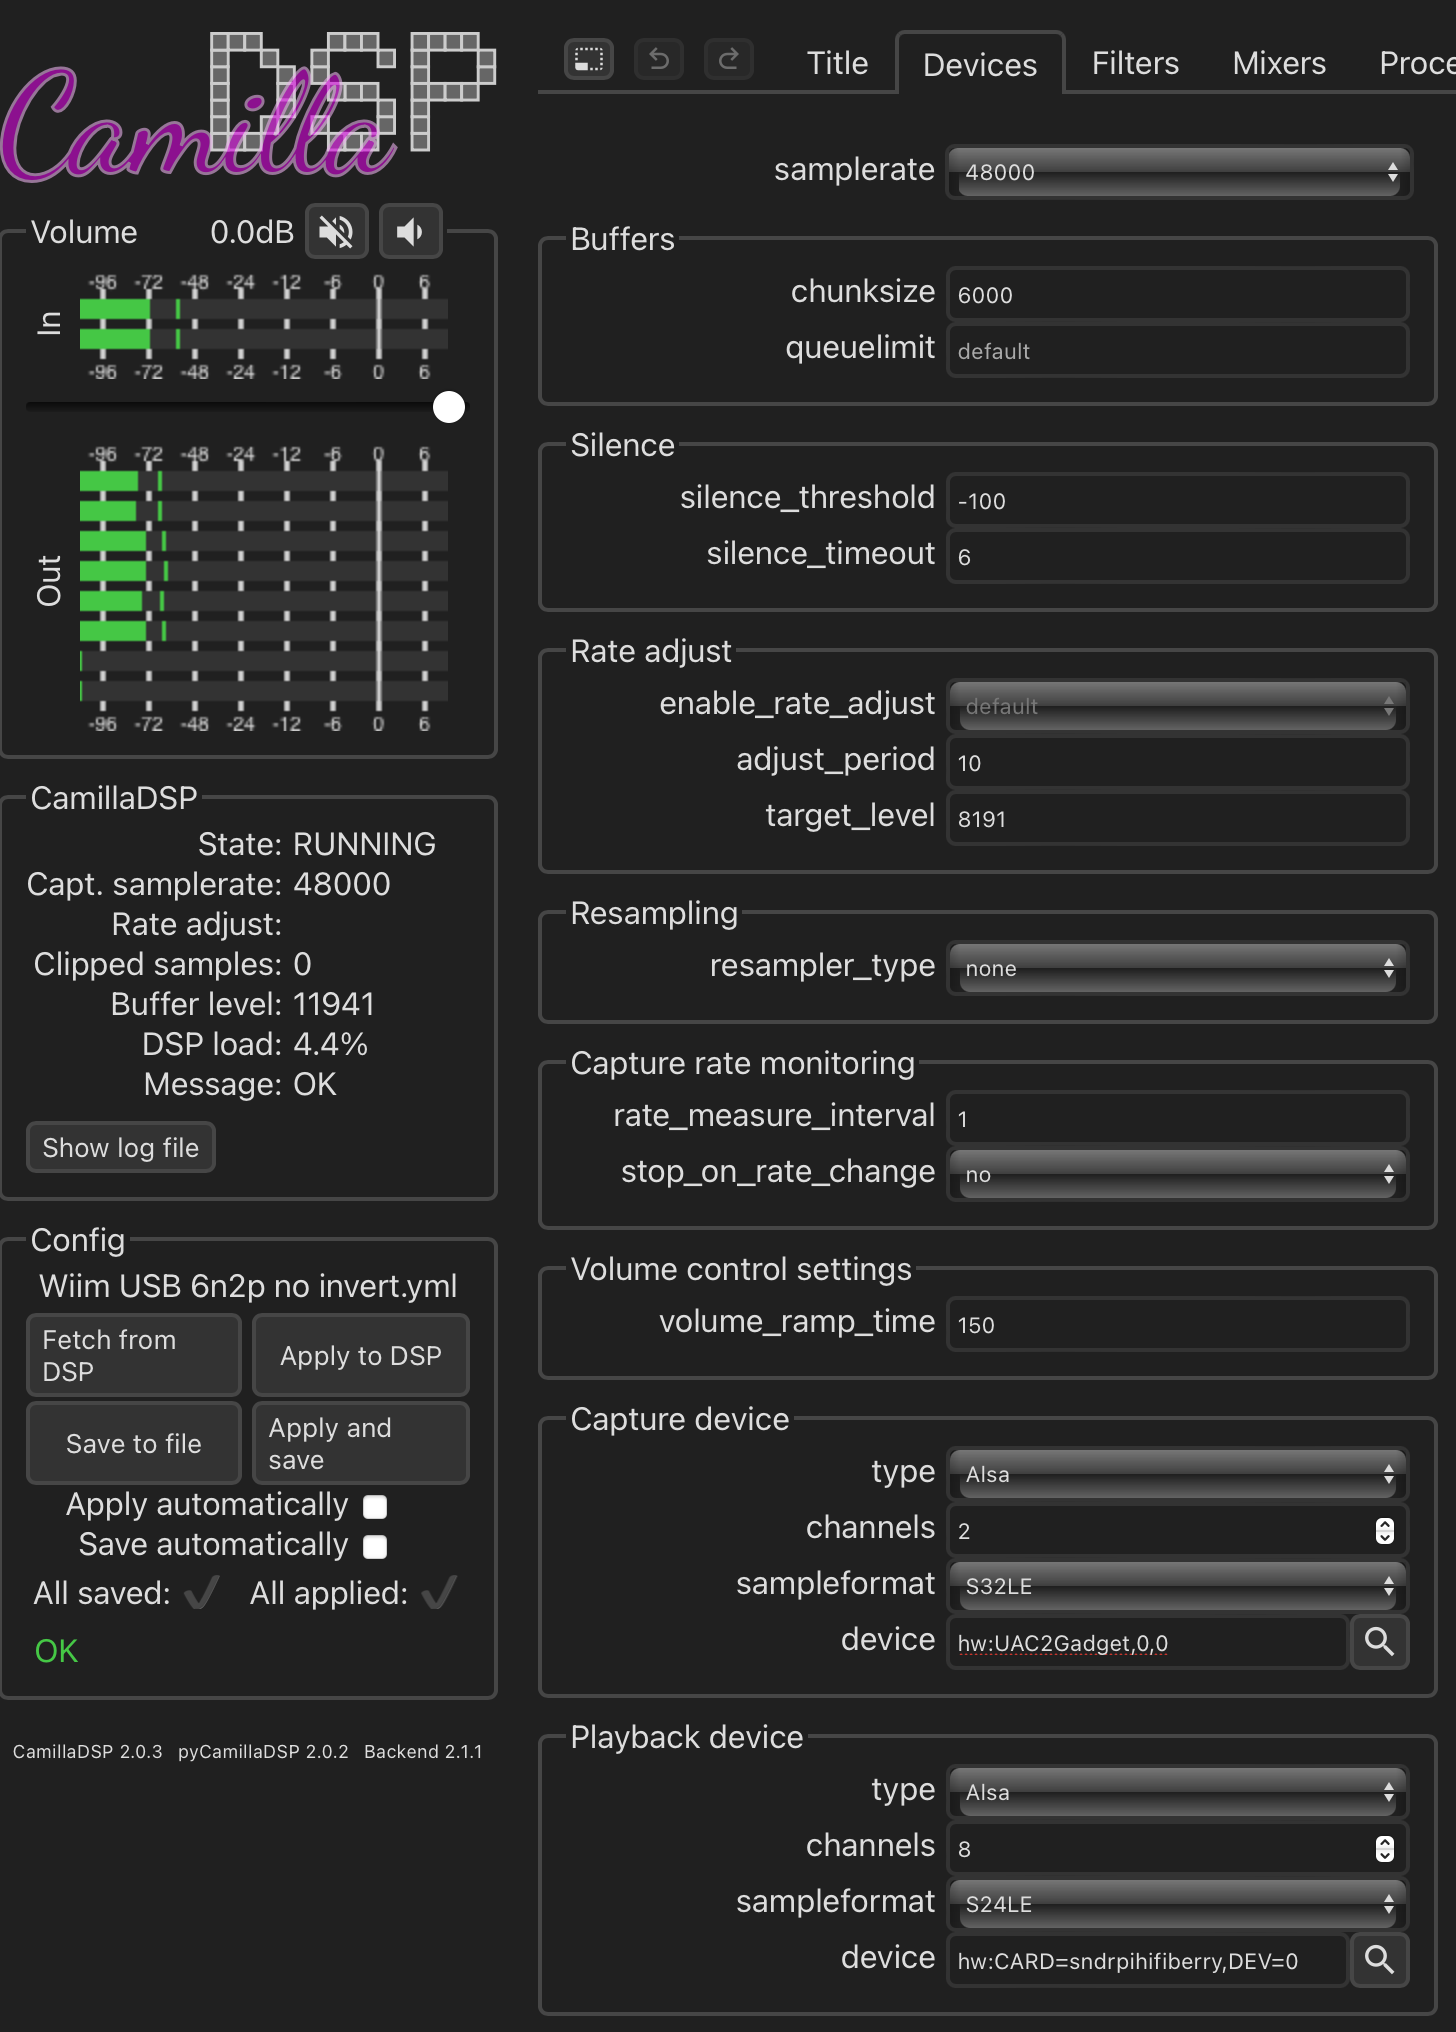Click the pyCamillaDSP 2.0.2 version text

(x=263, y=1752)
